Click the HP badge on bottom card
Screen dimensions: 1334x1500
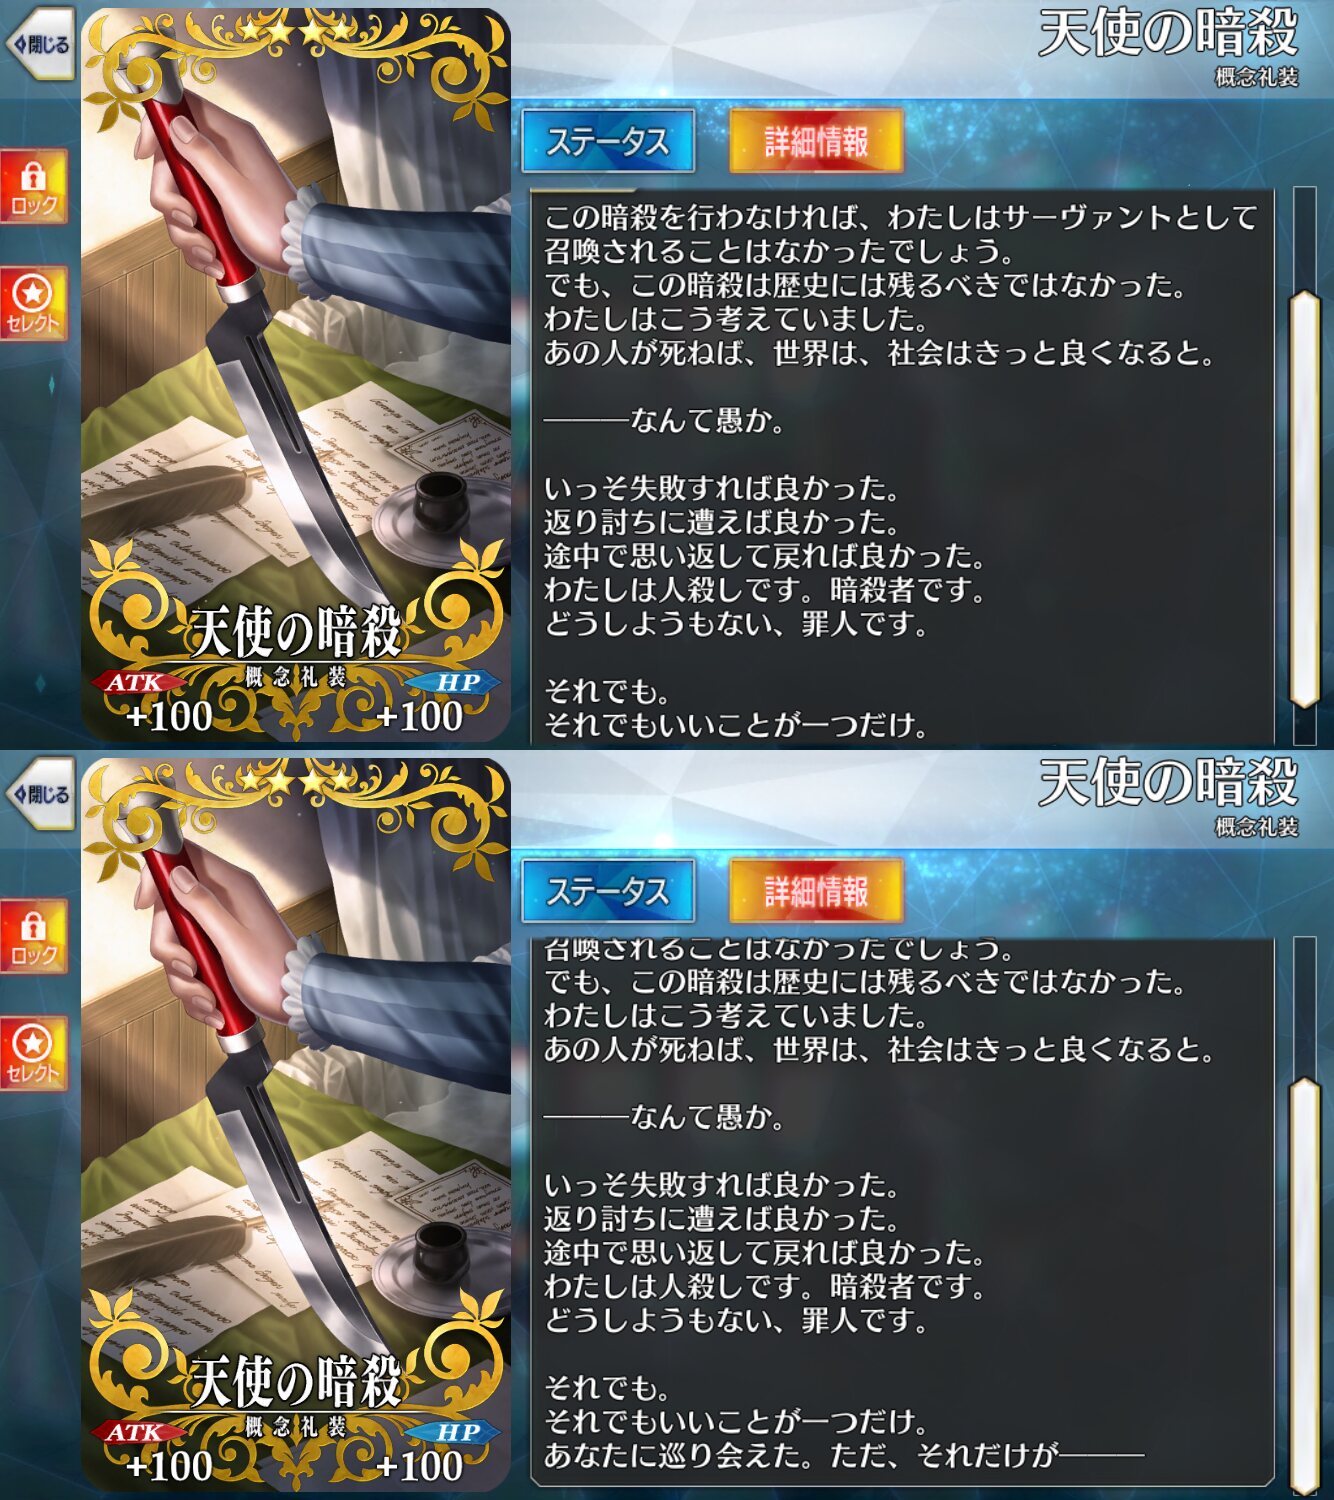click(456, 1433)
